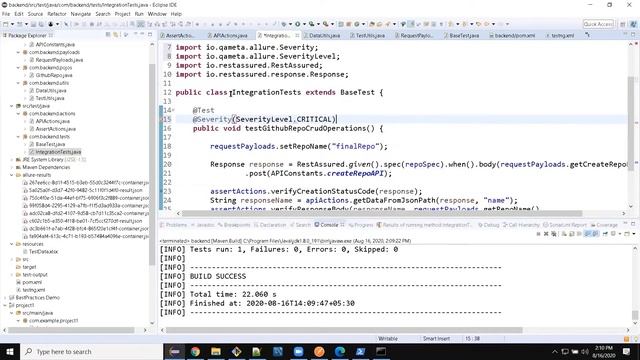Toggle Scroll Lock in Console toolbar
The width and height of the screenshot is (640, 360).
point(571,234)
